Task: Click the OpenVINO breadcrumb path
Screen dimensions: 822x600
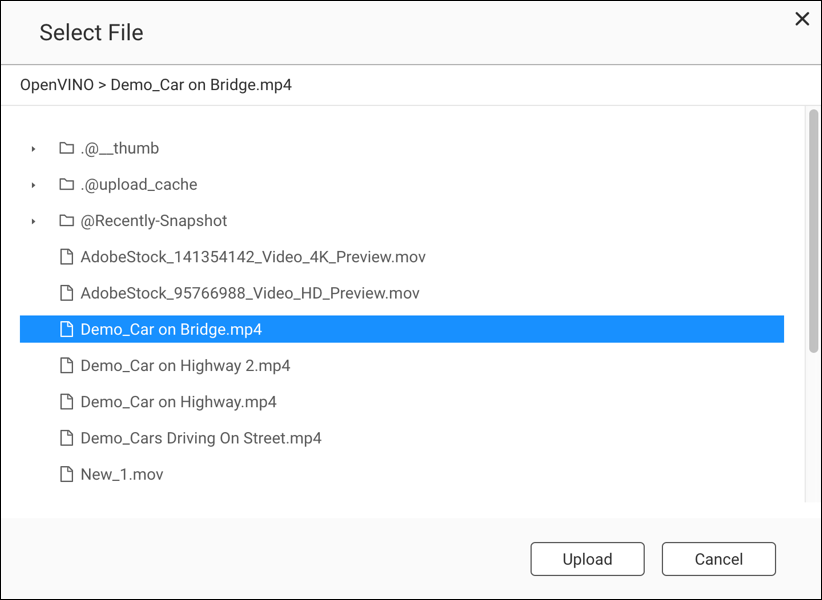Action: (56, 85)
